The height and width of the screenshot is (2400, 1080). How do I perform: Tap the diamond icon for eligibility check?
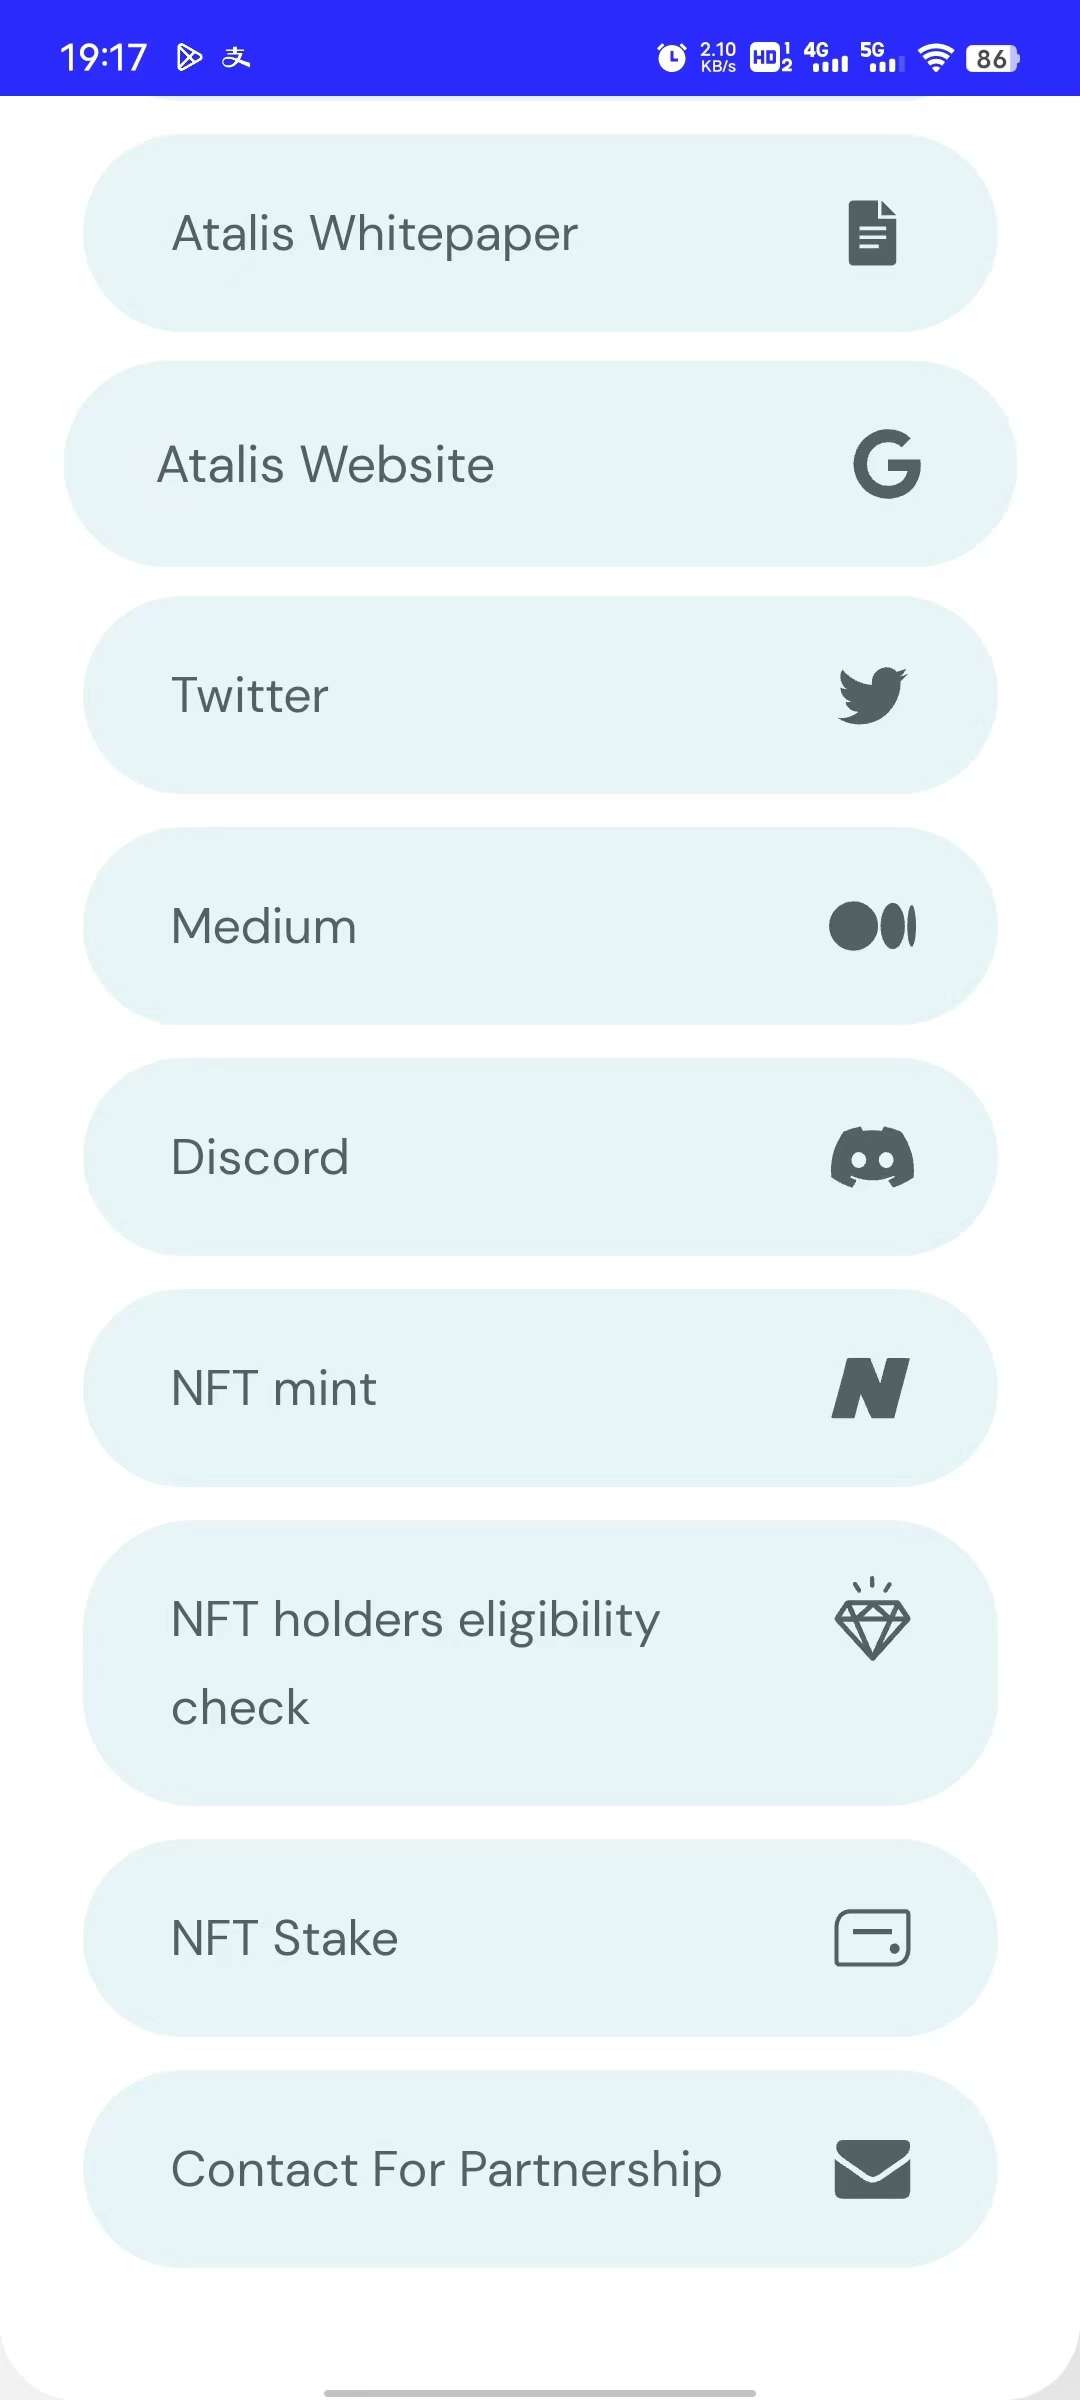pos(872,1619)
